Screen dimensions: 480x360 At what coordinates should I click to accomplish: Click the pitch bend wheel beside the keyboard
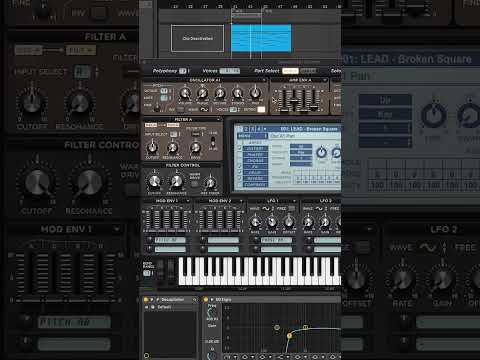[x=160, y=269]
